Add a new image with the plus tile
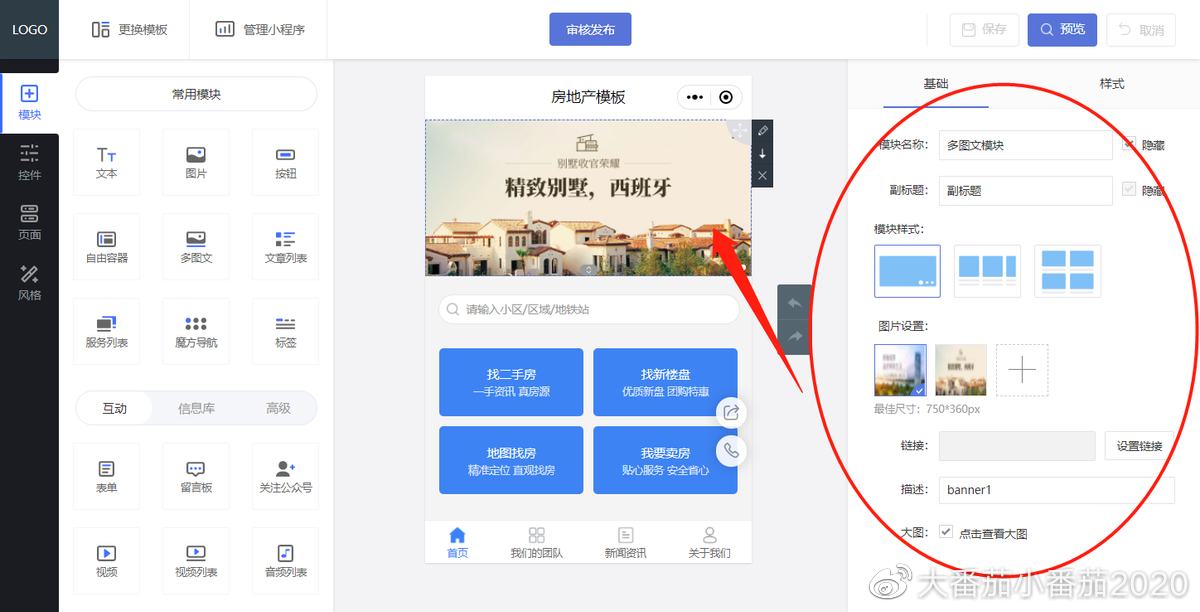1200x612 pixels. point(1021,369)
